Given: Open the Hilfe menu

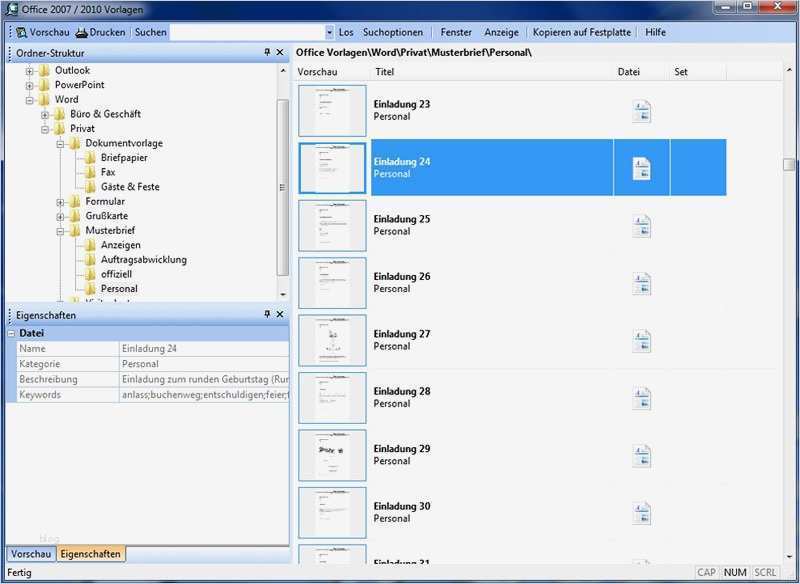Looking at the screenshot, I should click(655, 32).
